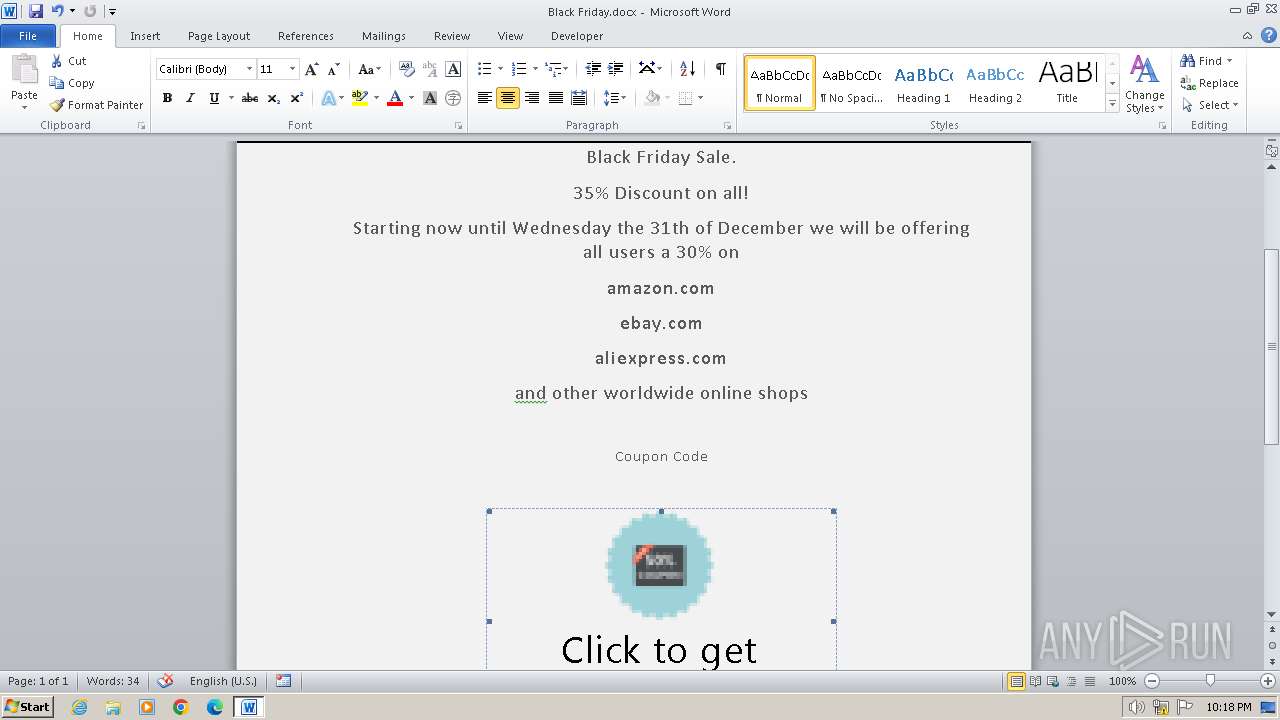Viewport: 1280px width, 720px height.
Task: Grow font size
Action: pyautogui.click(x=312, y=69)
